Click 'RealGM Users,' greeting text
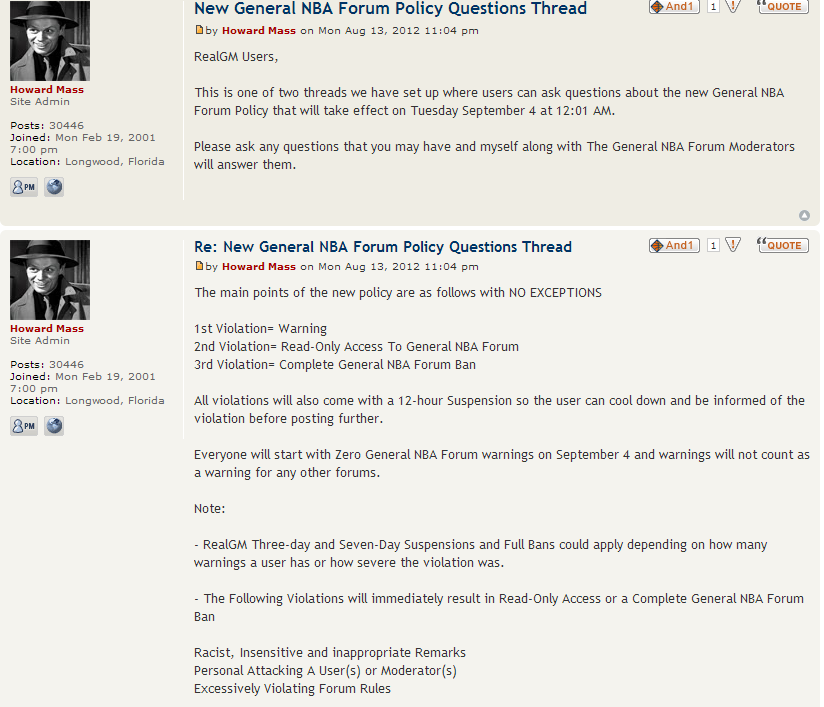824x707 pixels. click(236, 57)
